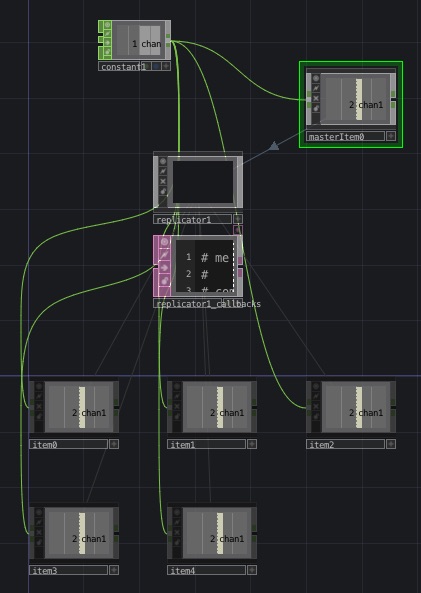This screenshot has width=421, height=593.
Task: Select the replicator1 node name label
Action: pyautogui.click(x=193, y=219)
